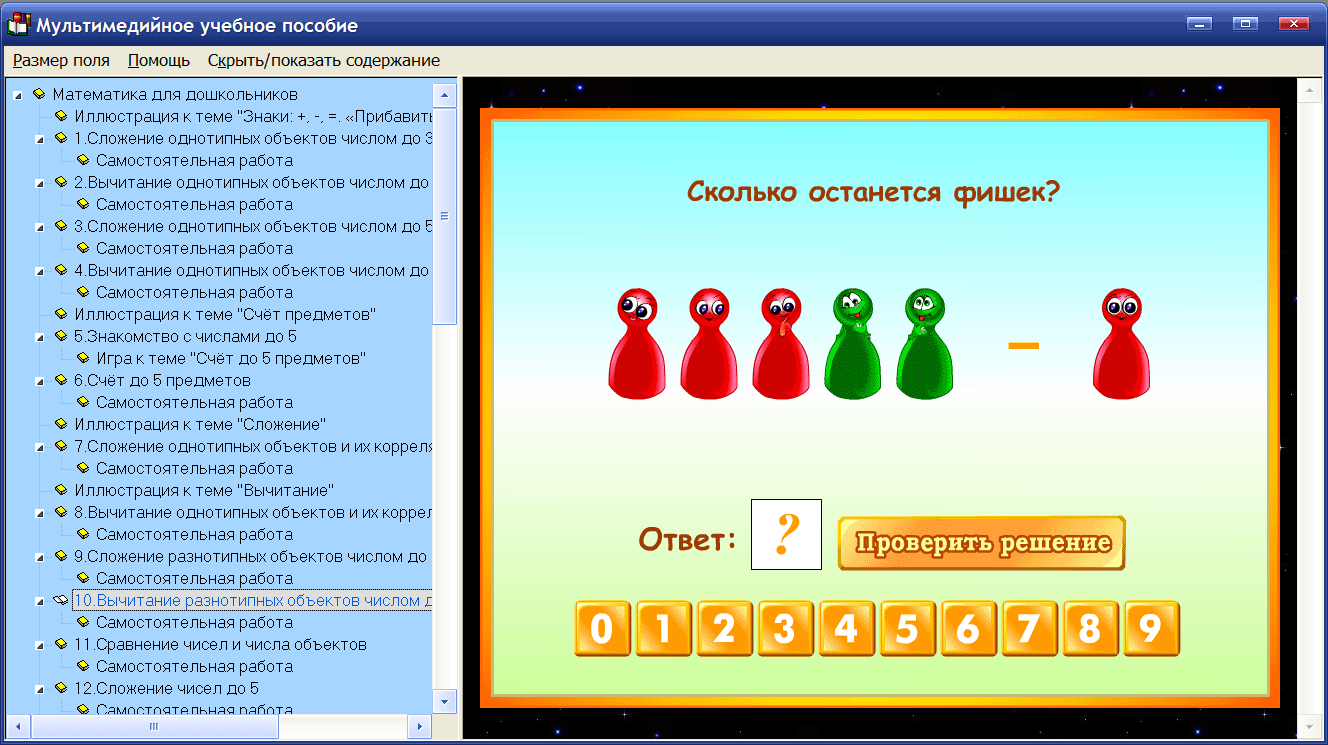This screenshot has width=1328, height=745.
Task: Choose number 5 answer button
Action: pos(907,629)
